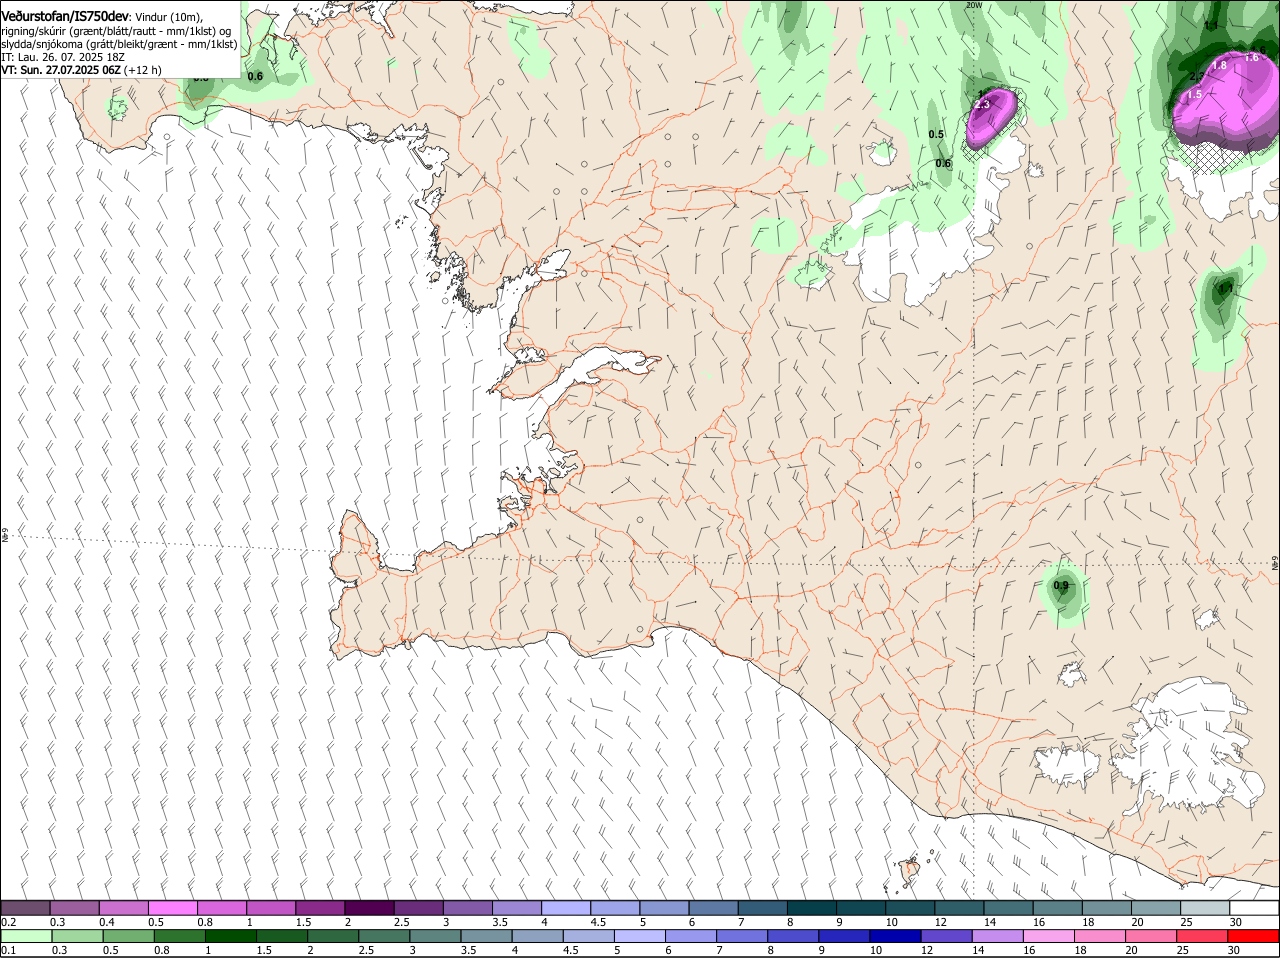Click the 1.6 value in the pink snow area

tap(1252, 57)
